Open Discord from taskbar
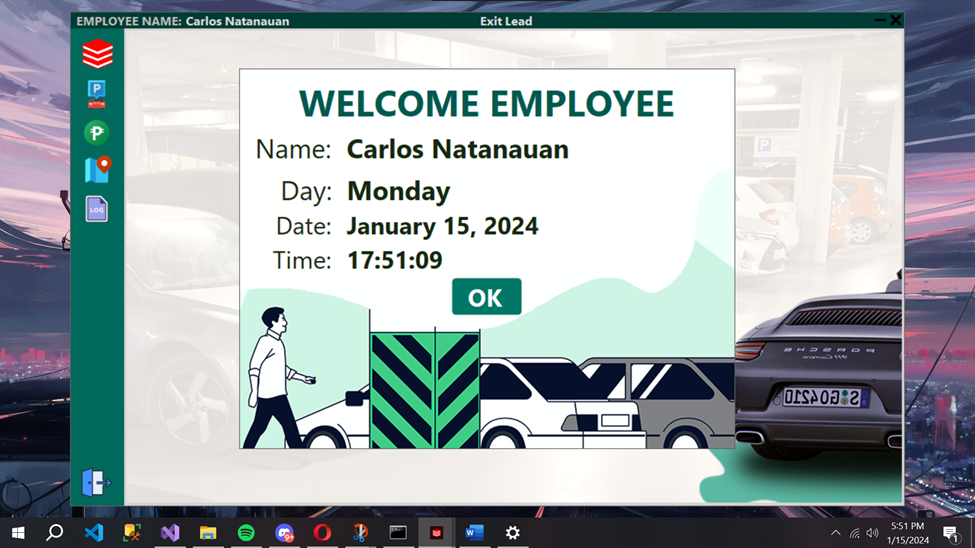 [x=284, y=532]
